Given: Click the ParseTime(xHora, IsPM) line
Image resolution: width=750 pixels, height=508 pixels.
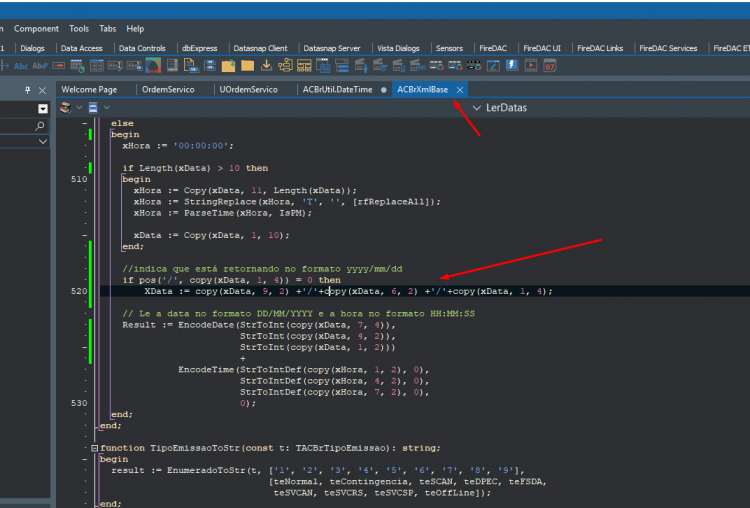Looking at the screenshot, I should [222, 213].
